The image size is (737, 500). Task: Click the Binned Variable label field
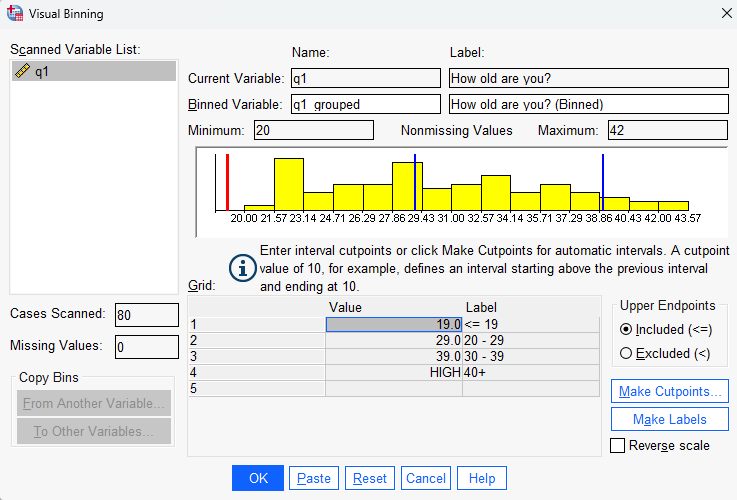pos(587,104)
